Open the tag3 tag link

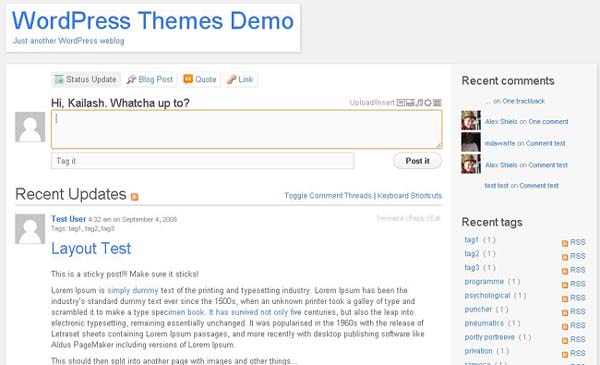[x=471, y=267]
